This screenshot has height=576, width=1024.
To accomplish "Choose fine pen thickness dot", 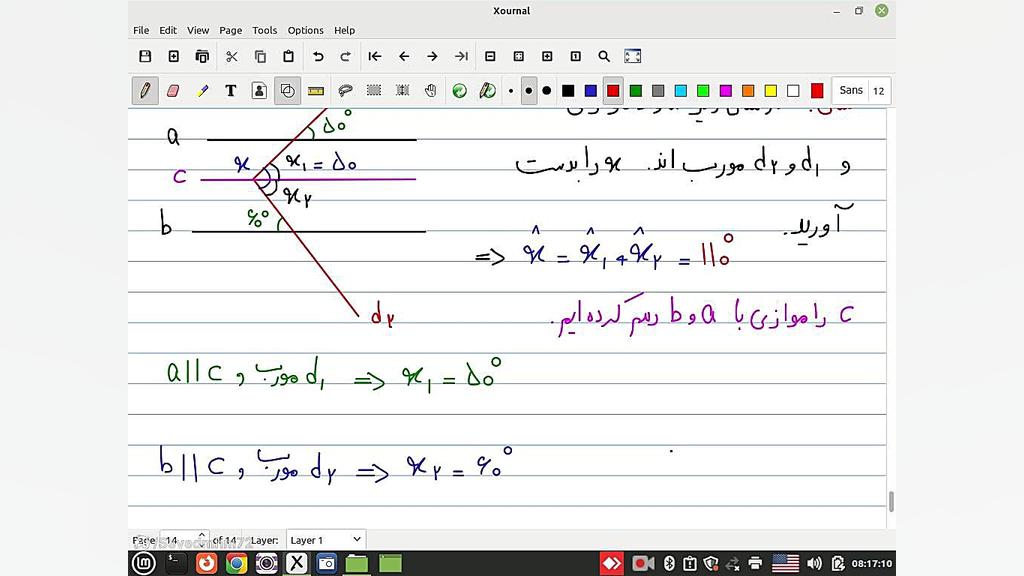I will pos(511,91).
